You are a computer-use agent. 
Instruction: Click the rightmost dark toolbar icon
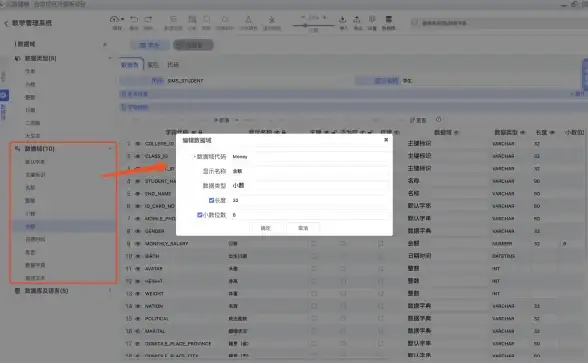(389, 19)
